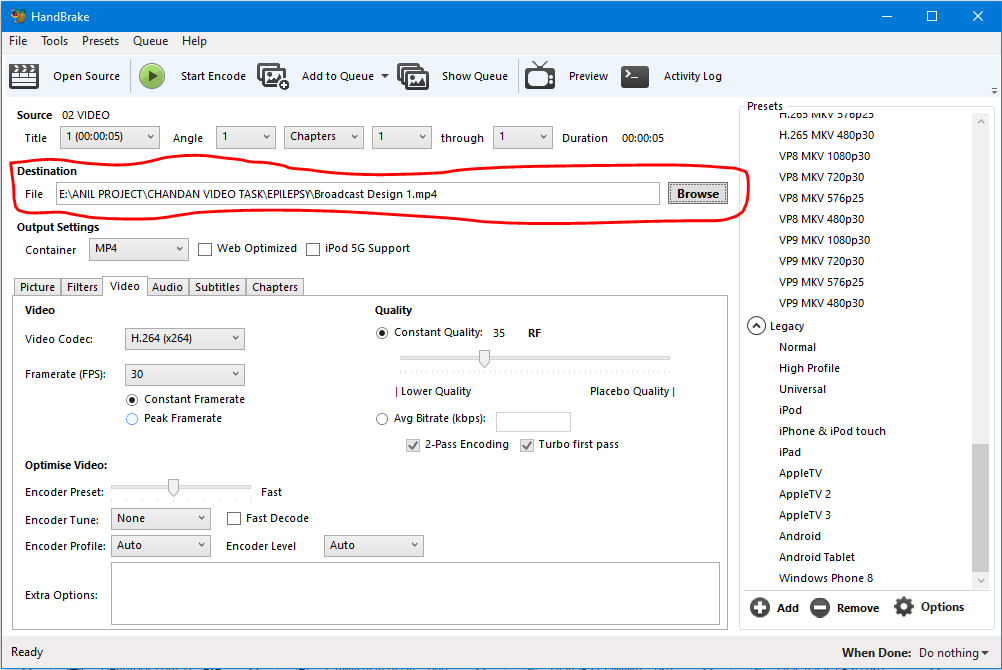Click the Activity Log label
Image resolution: width=1002 pixels, height=670 pixels.
pyautogui.click(x=693, y=76)
